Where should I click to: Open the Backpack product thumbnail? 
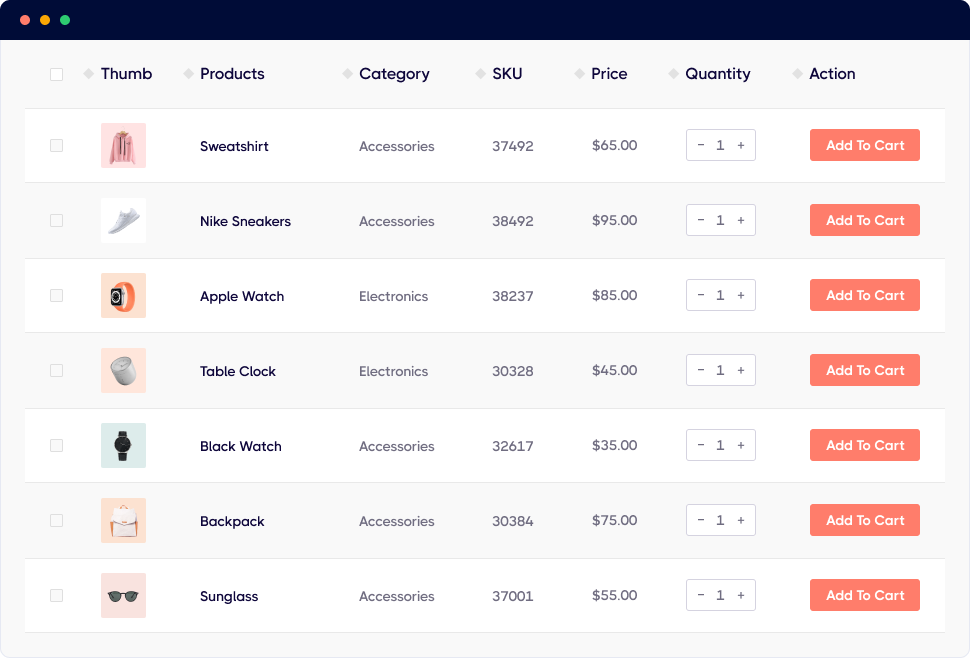123,521
